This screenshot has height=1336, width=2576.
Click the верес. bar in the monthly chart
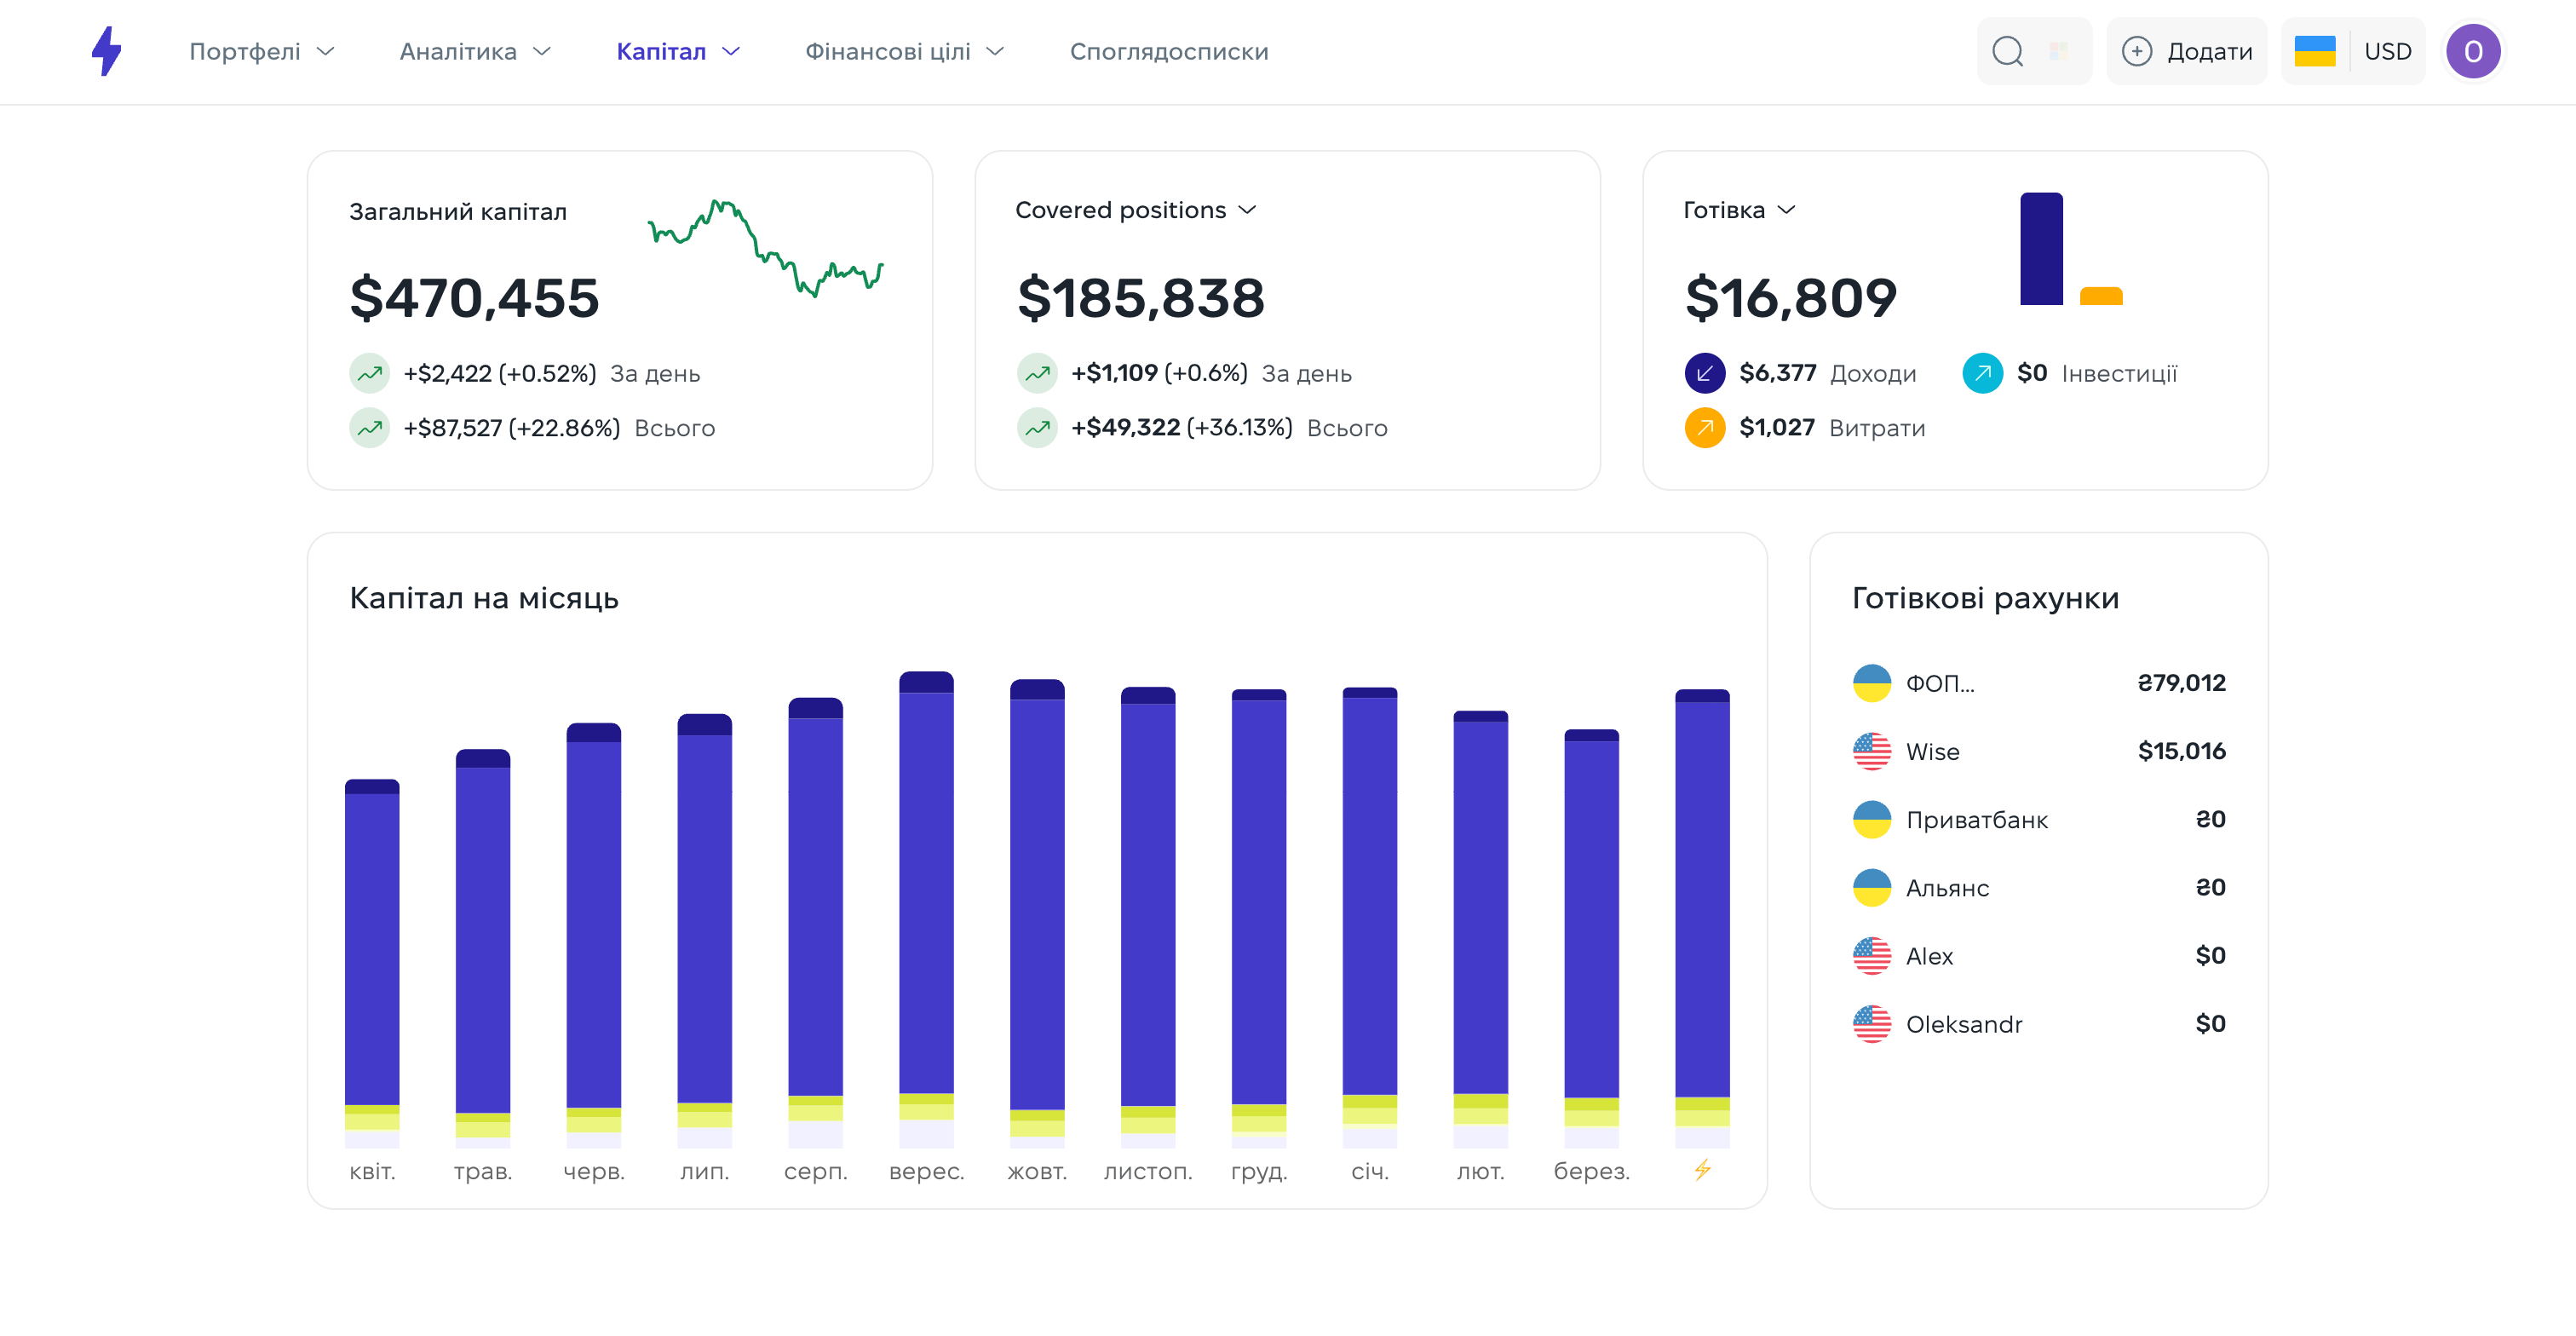[x=925, y=900]
